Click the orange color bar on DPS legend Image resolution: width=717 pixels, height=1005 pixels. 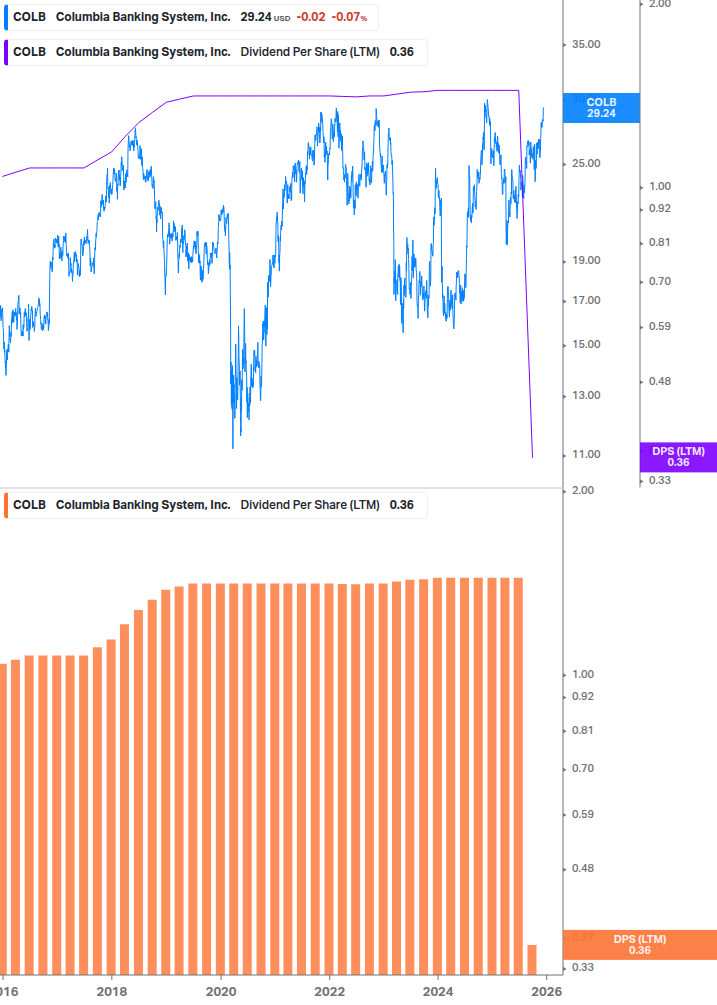6,505
